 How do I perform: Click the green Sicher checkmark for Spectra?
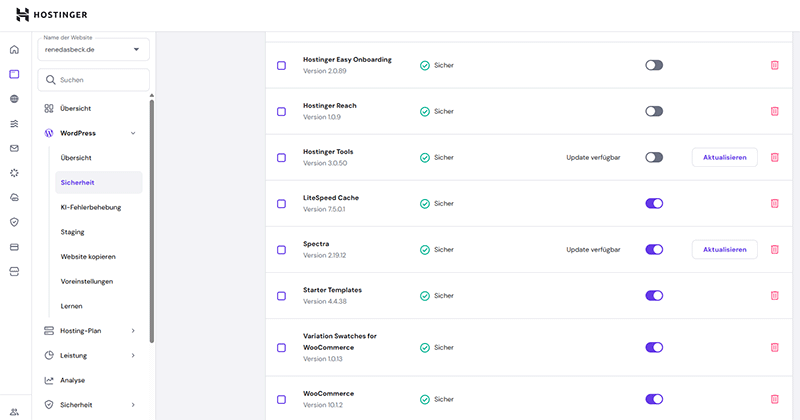pyautogui.click(x=424, y=250)
